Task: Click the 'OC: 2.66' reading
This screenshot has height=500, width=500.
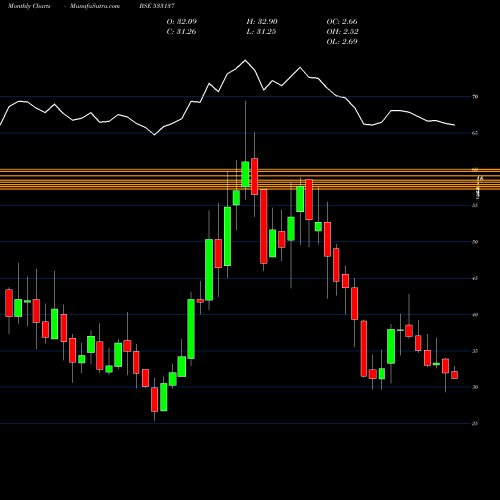Action: (x=342, y=22)
